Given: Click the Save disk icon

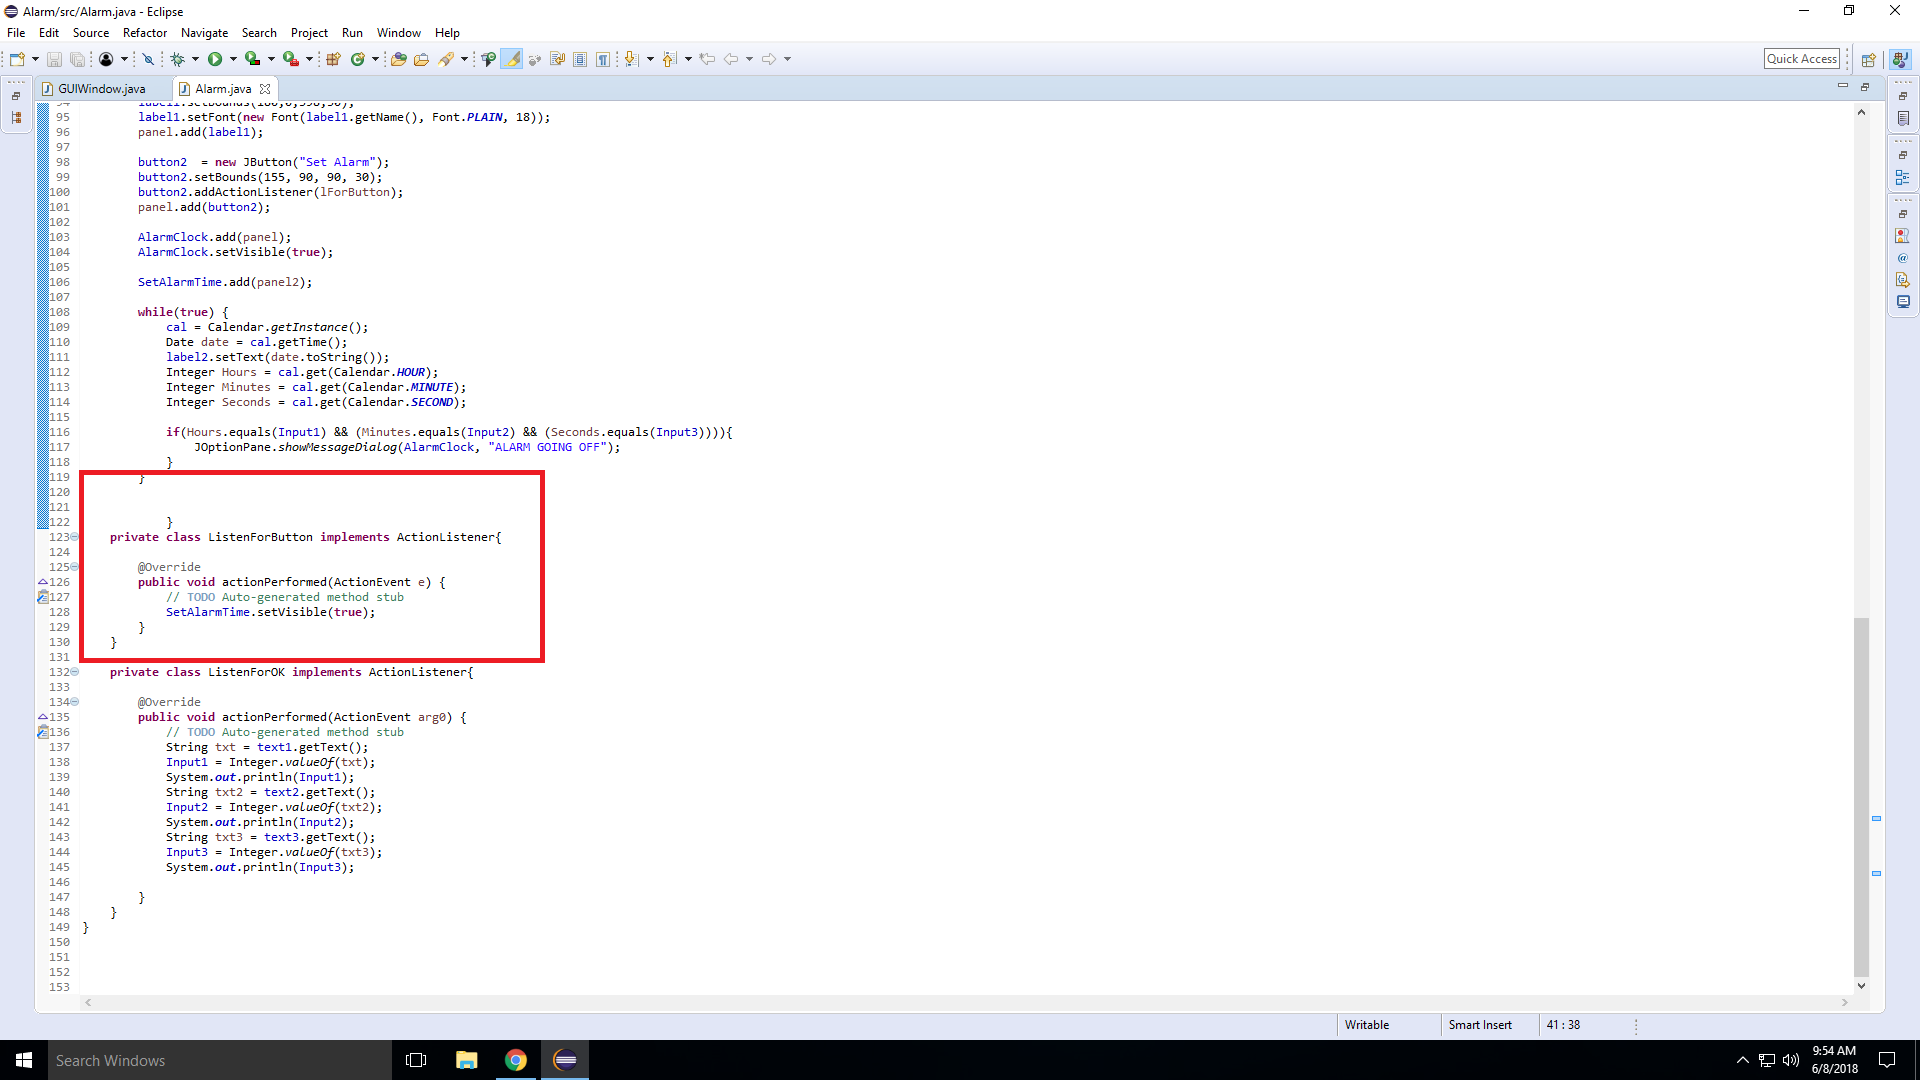Looking at the screenshot, I should tap(55, 59).
